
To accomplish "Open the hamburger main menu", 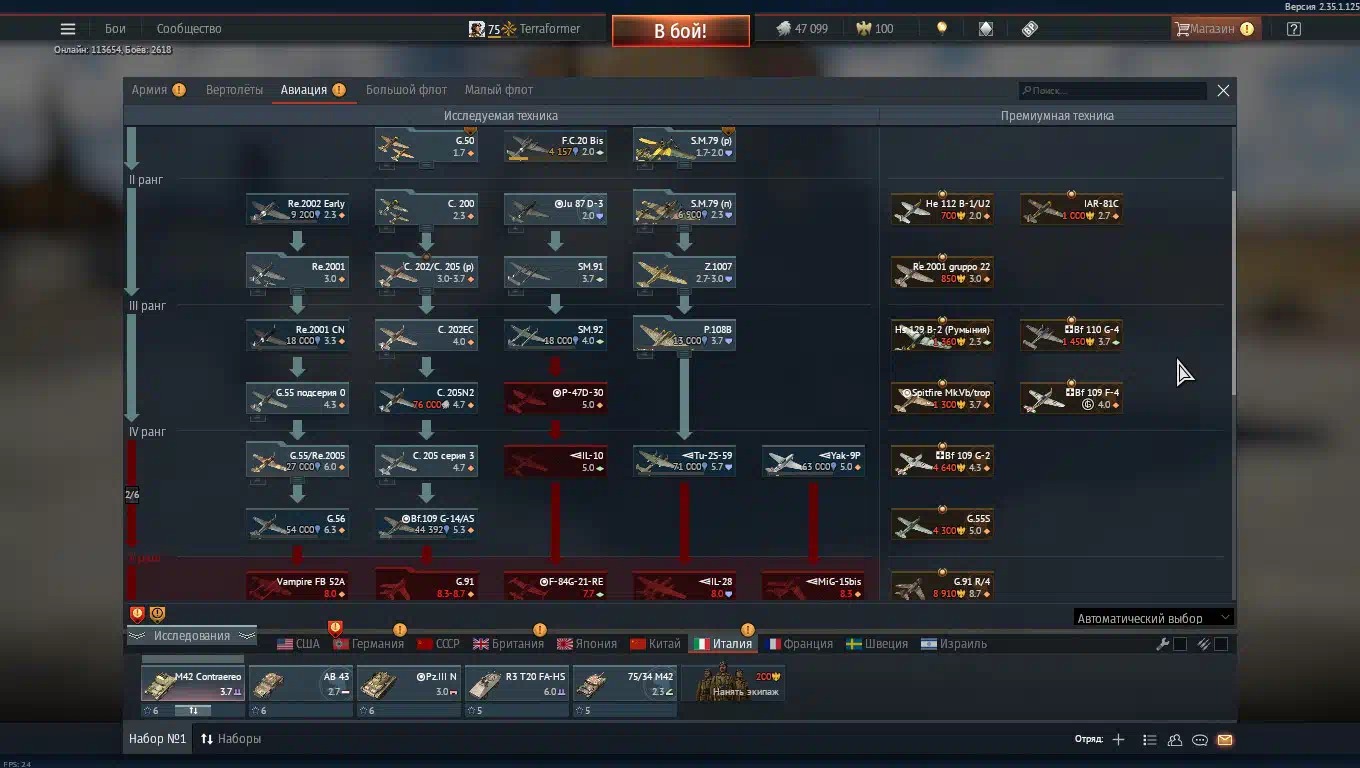I will (68, 29).
